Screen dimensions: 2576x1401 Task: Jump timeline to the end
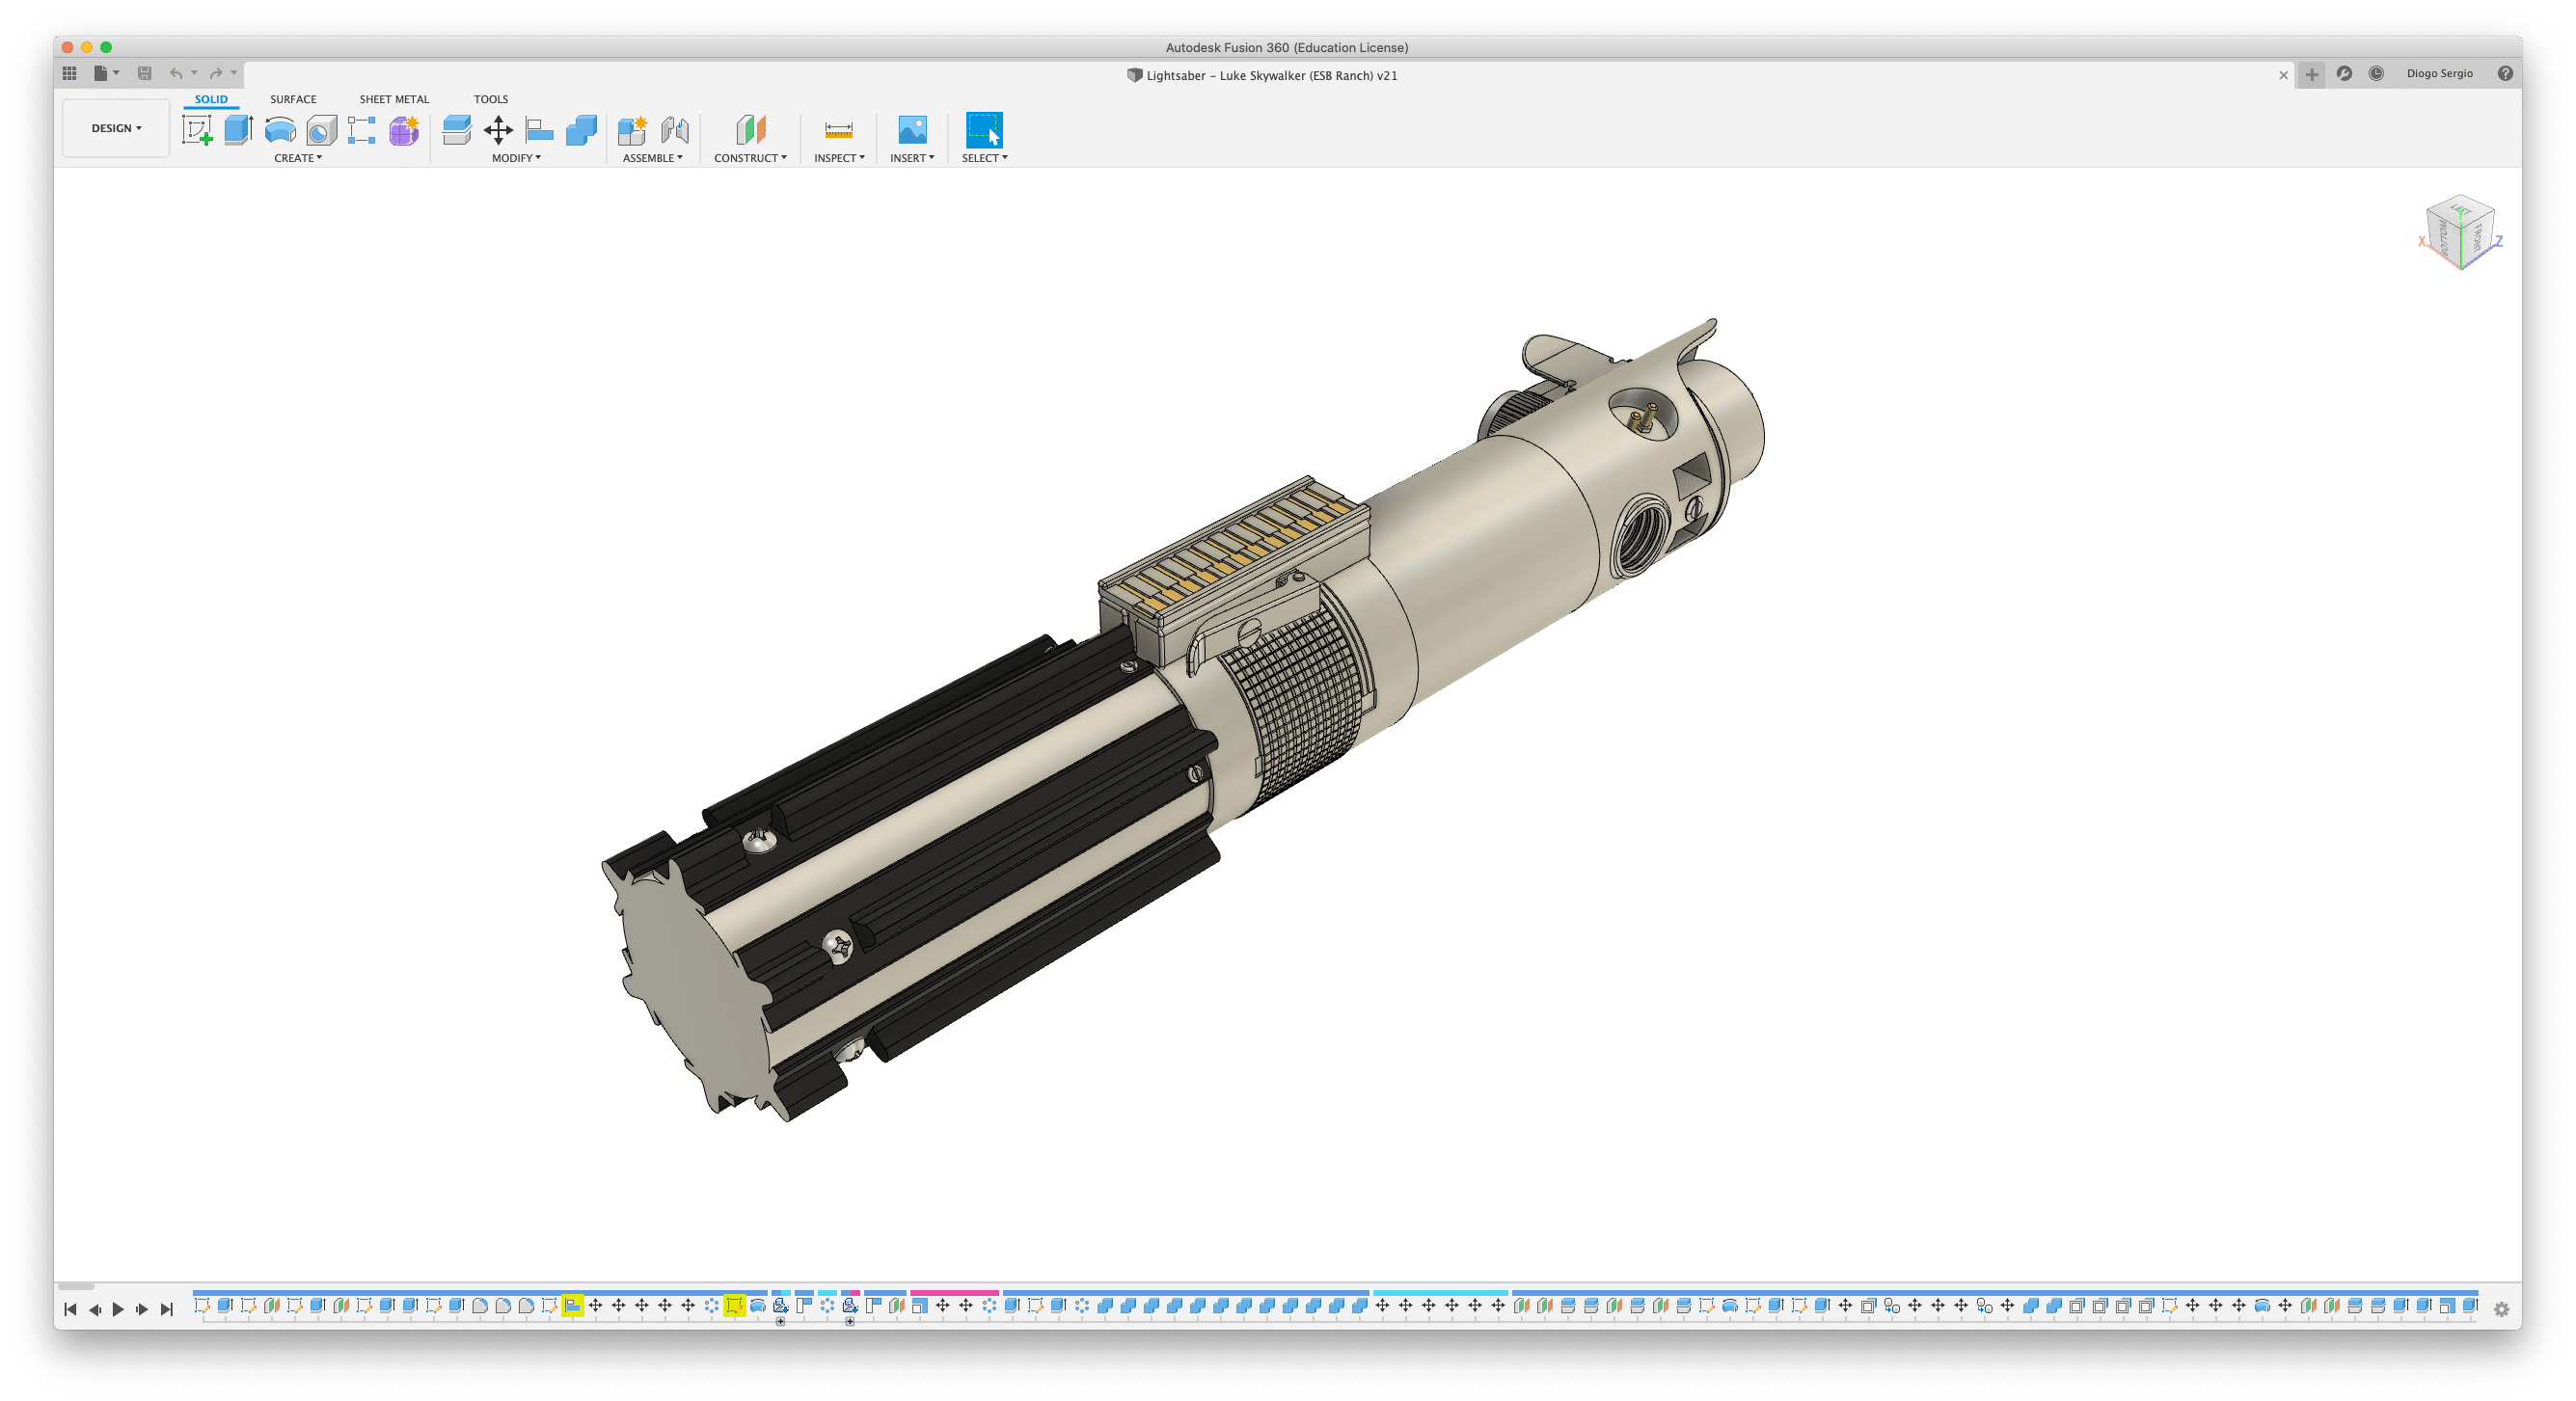tap(167, 1309)
